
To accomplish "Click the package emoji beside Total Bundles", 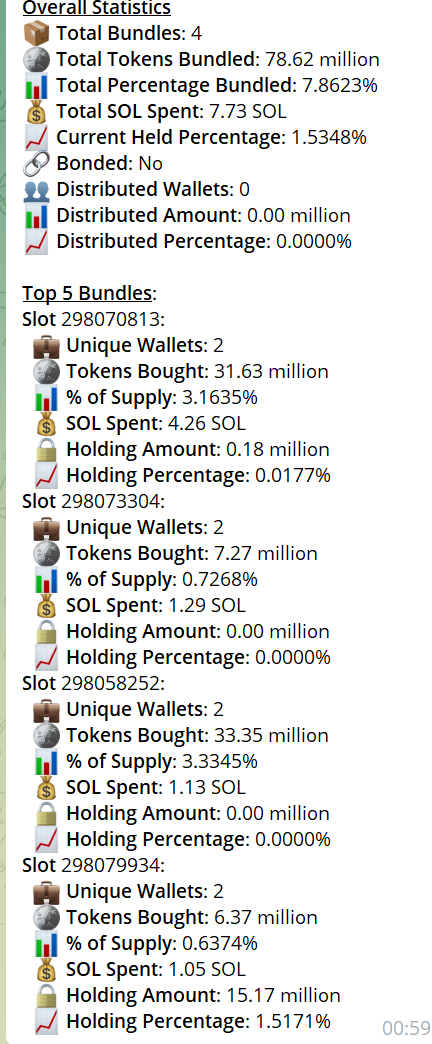I will (x=35, y=33).
